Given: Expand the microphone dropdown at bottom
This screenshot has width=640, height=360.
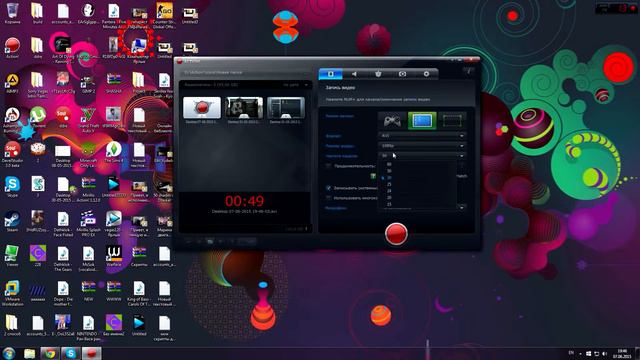Looking at the screenshot, I should pyautogui.click(x=462, y=208).
